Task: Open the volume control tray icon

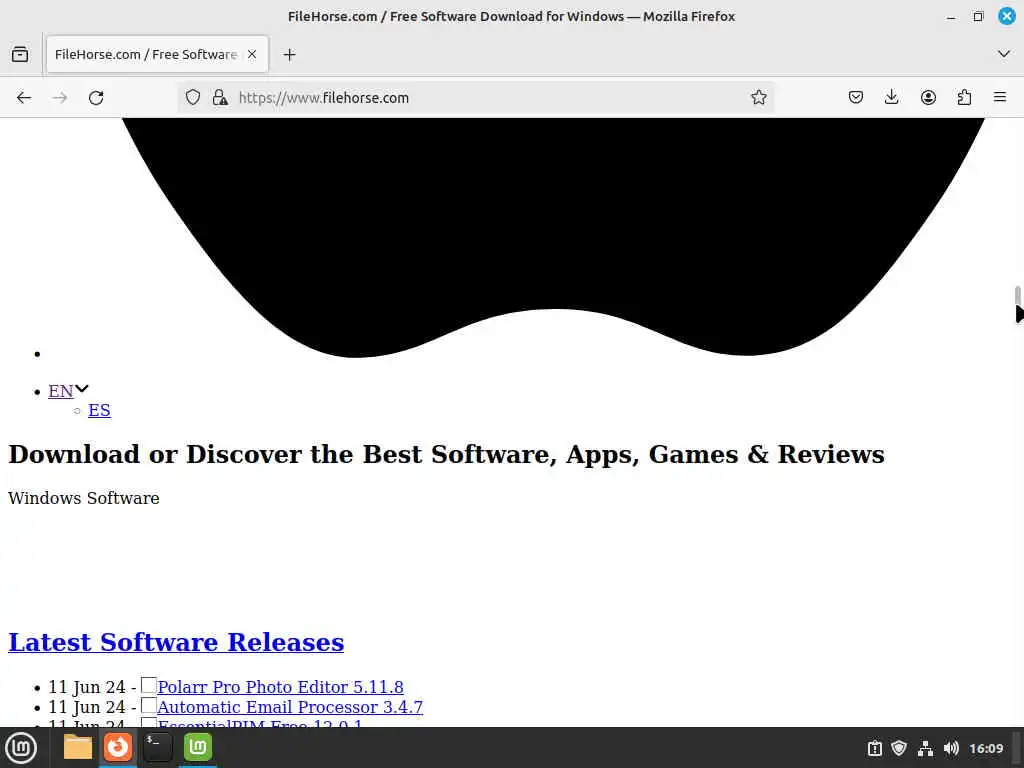Action: click(x=951, y=748)
